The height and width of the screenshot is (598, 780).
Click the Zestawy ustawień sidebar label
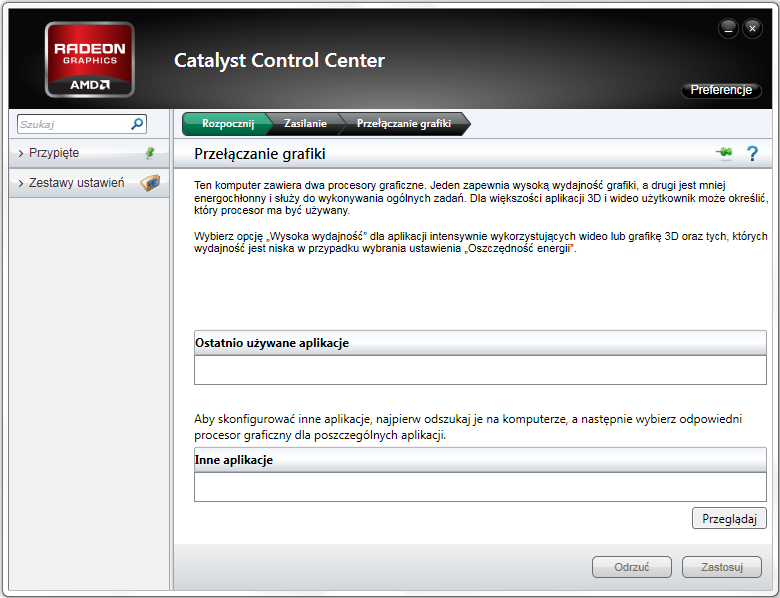point(77,183)
